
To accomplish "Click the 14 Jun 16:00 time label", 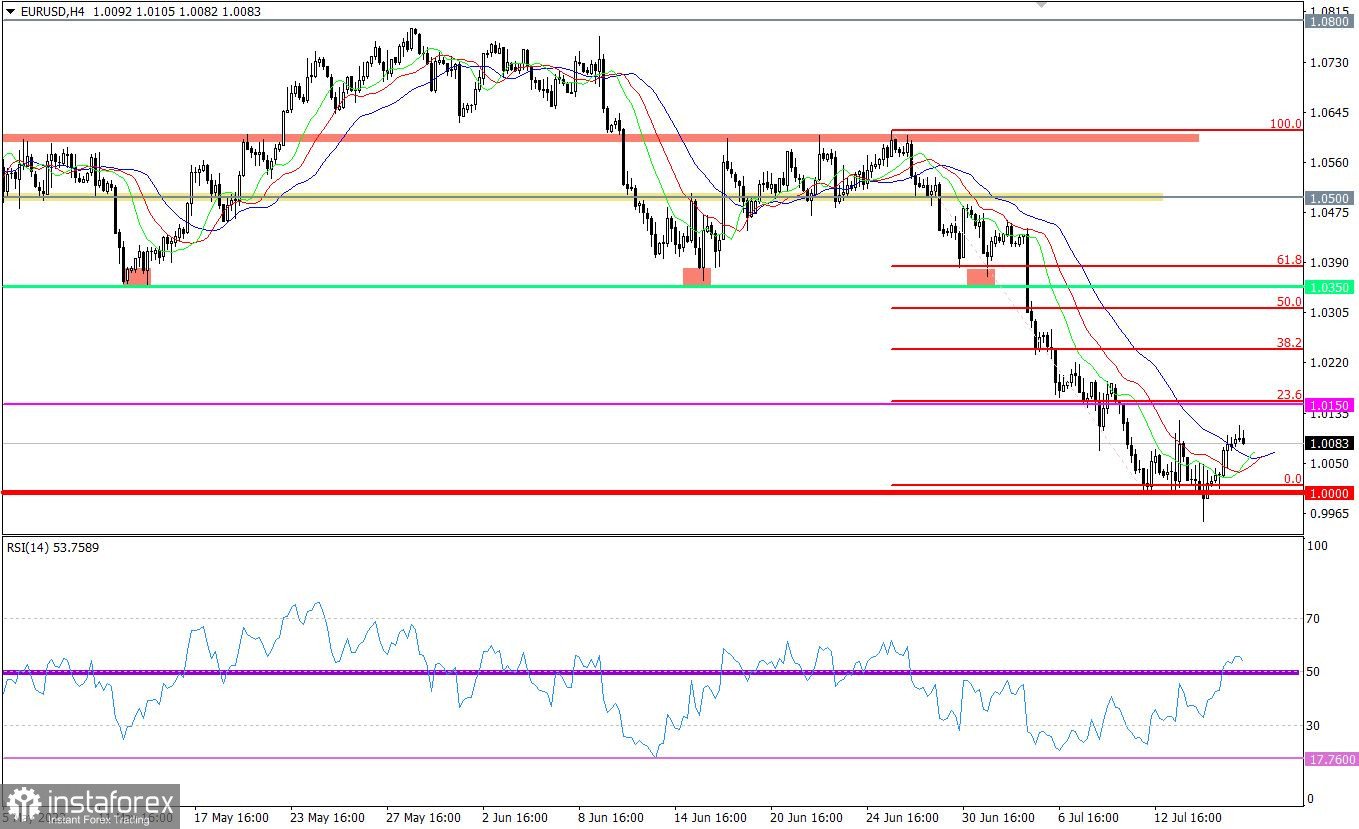I will [711, 817].
